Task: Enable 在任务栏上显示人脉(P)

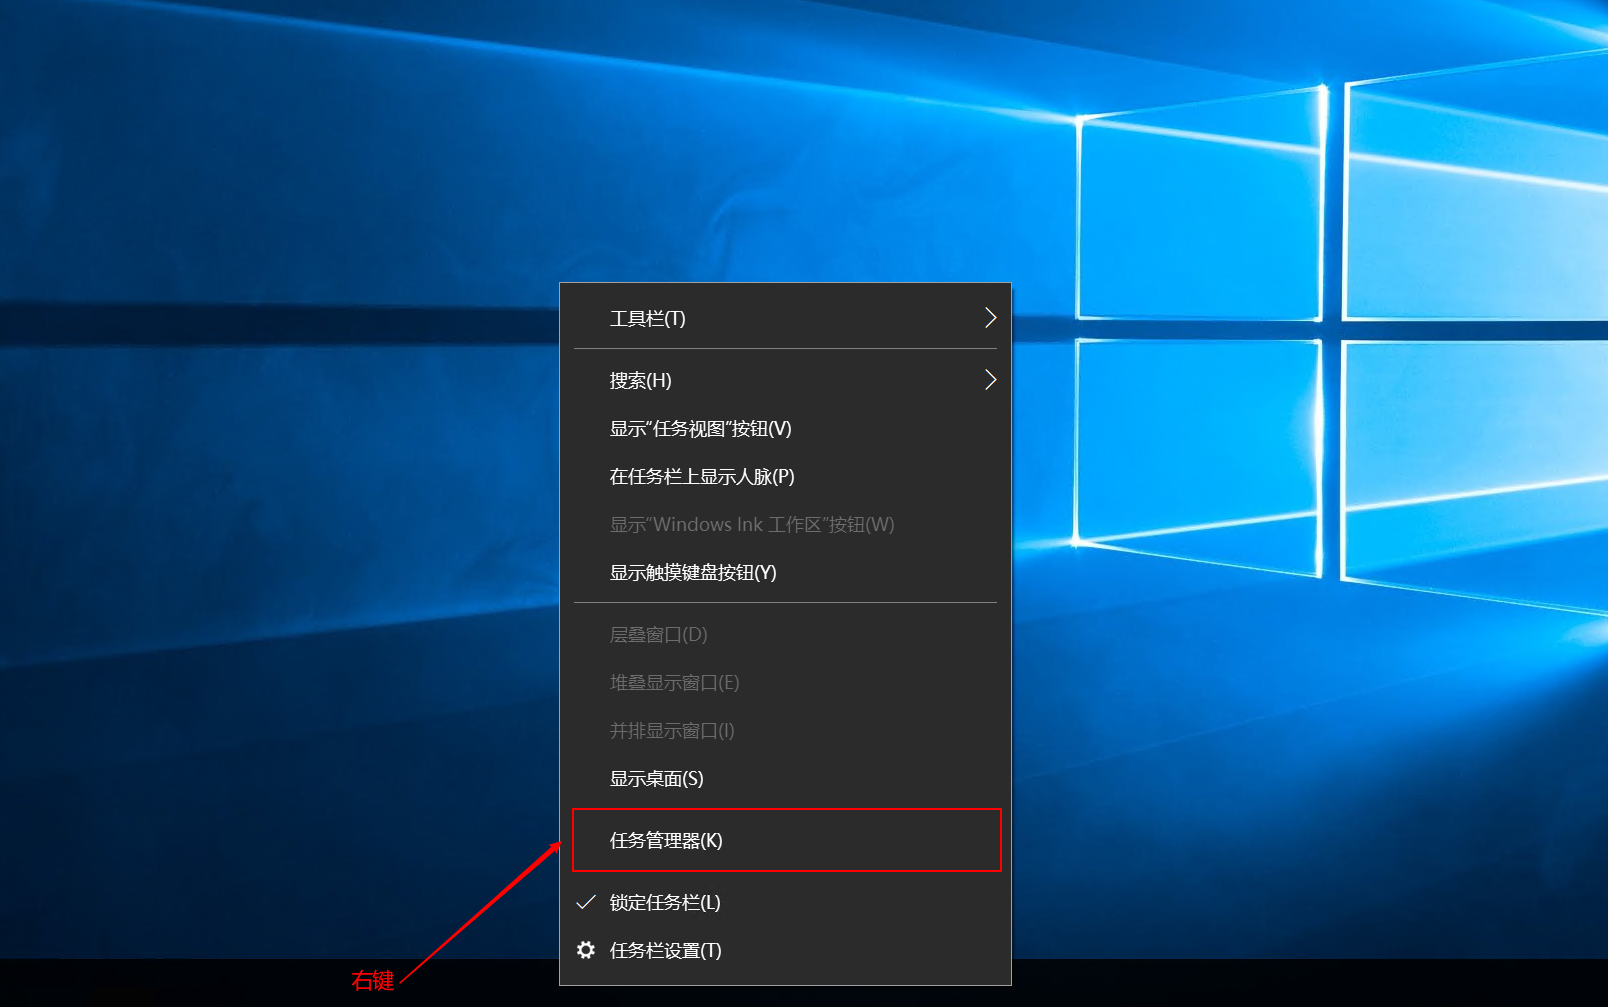Action: [x=702, y=477]
